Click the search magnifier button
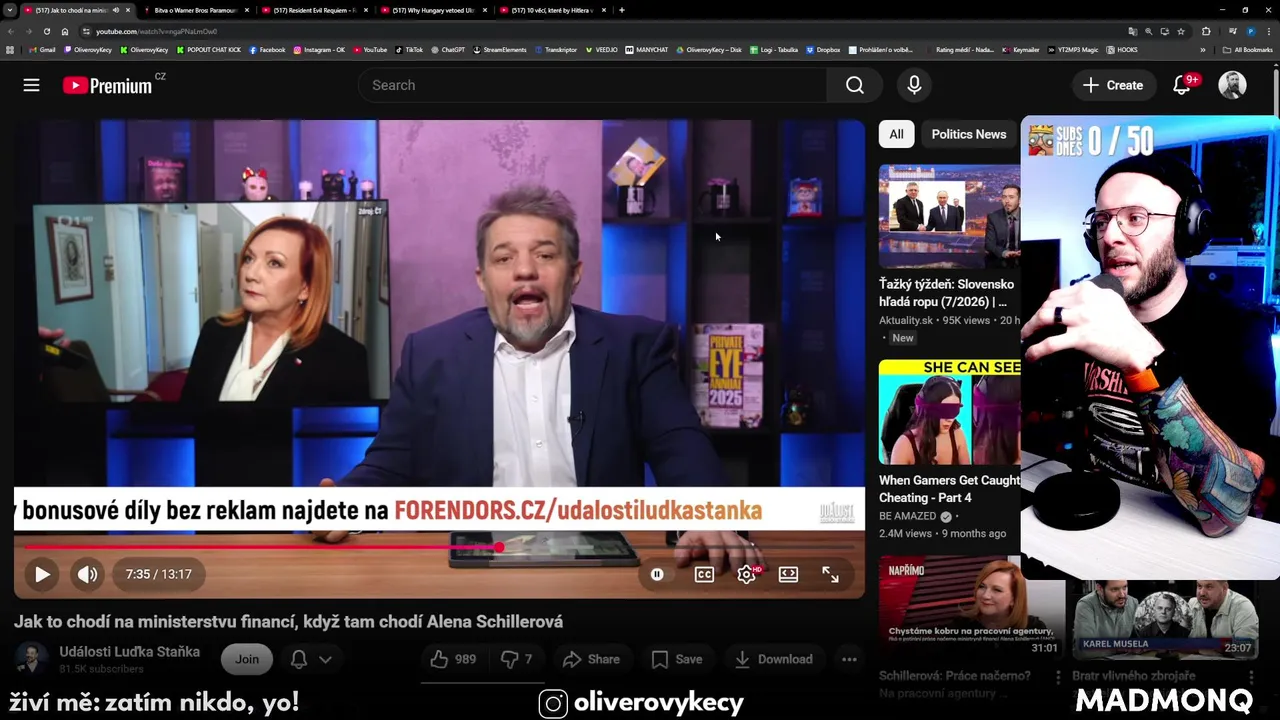 pos(854,85)
